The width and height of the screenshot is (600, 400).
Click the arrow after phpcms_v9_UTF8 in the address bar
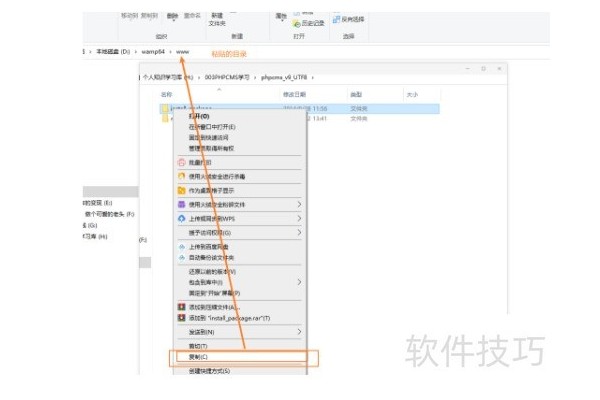pyautogui.click(x=313, y=77)
